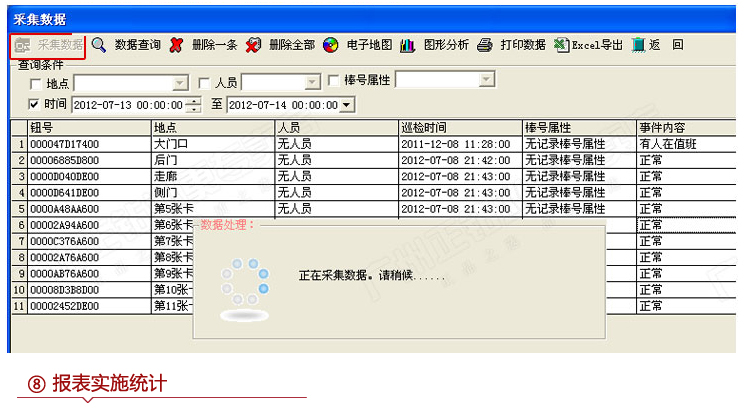The image size is (750, 409).
Task: Select 电子地图 toolbar label
Action: pos(369,45)
